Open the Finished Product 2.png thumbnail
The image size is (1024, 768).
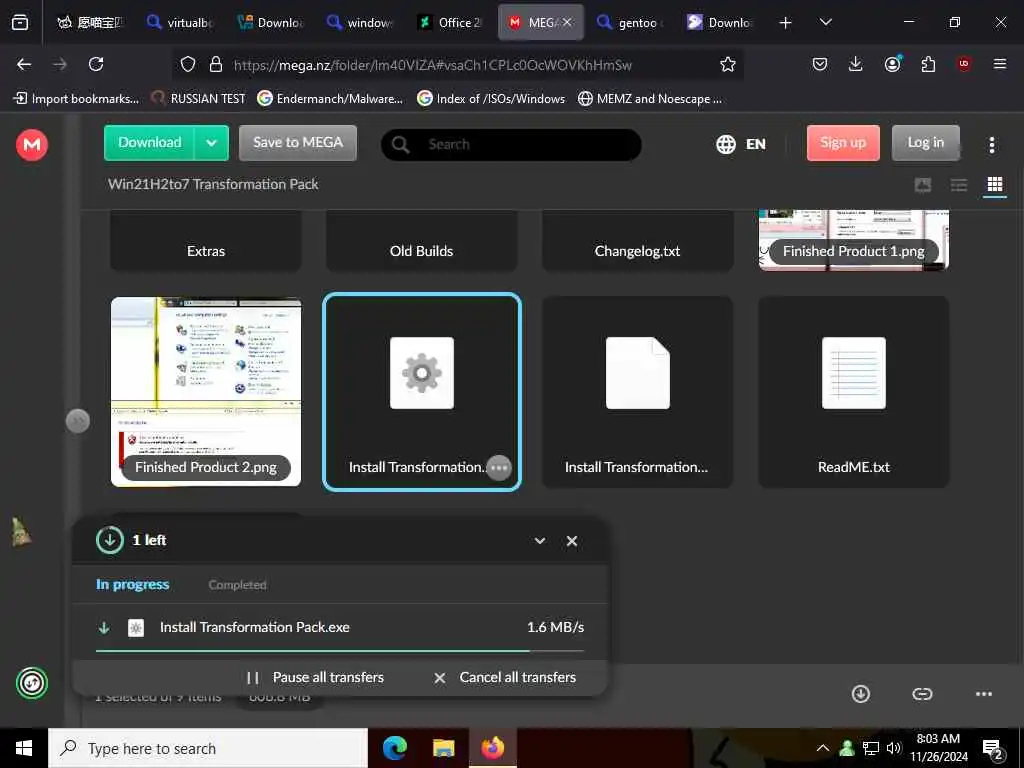(206, 392)
